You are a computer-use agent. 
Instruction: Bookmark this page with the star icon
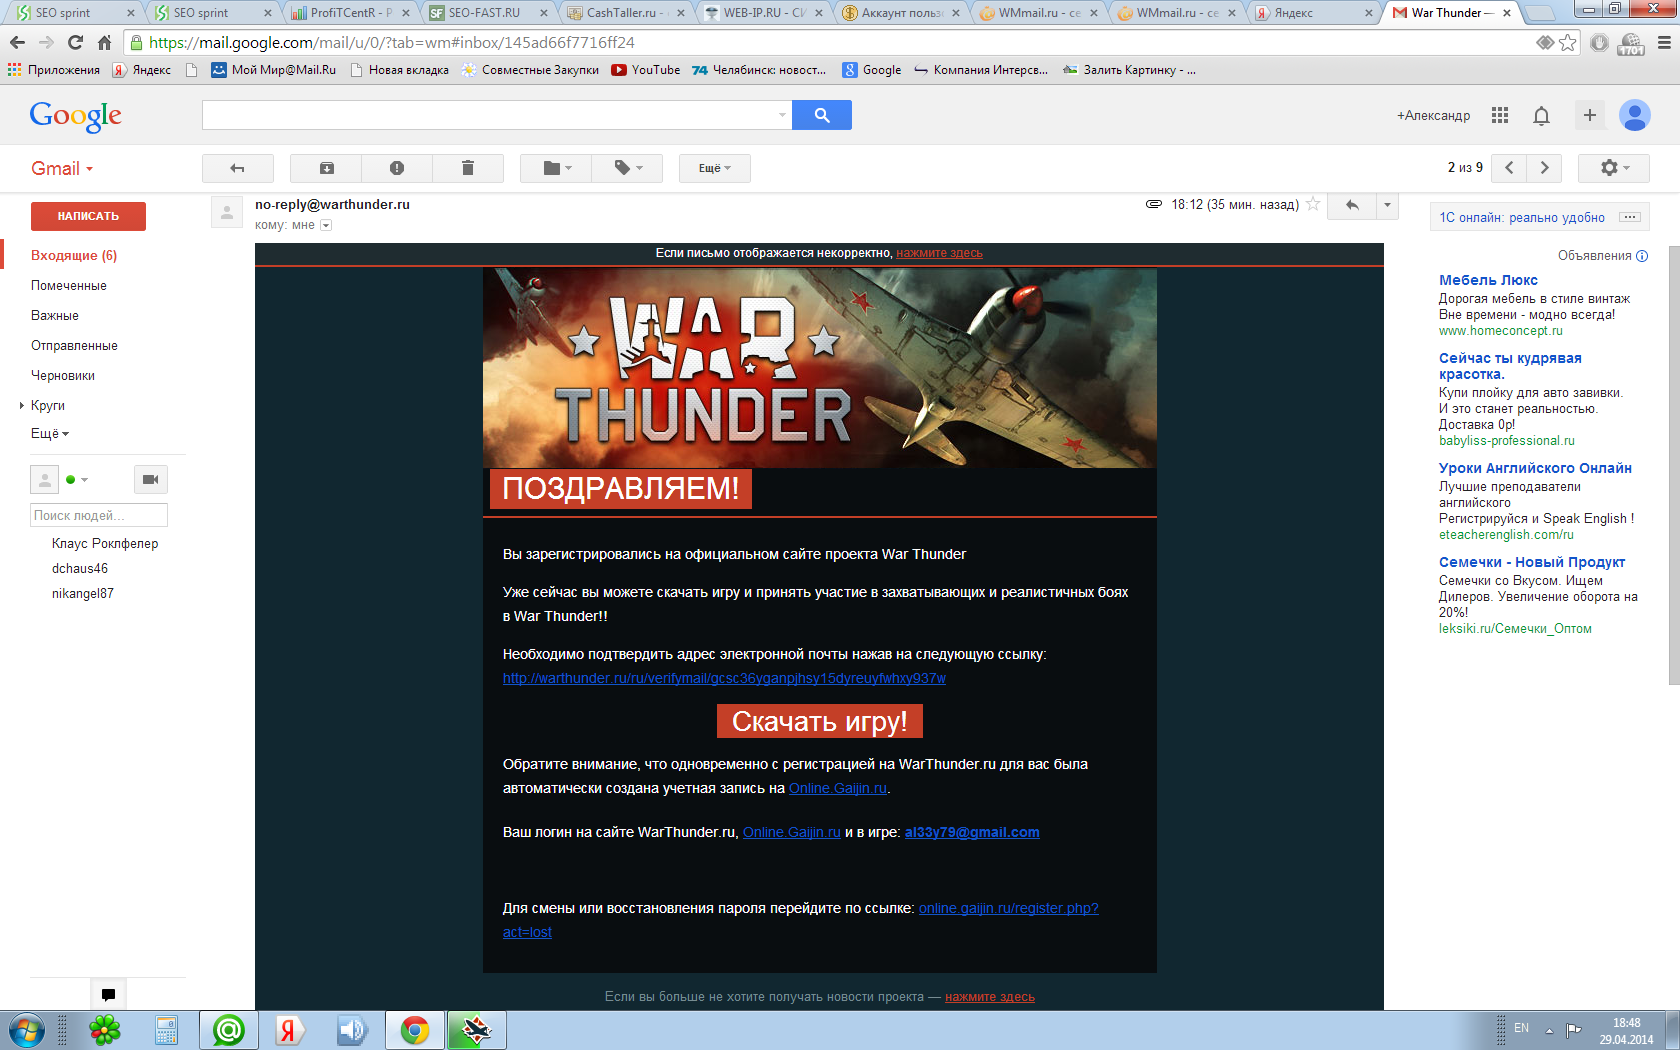pos(1568,42)
